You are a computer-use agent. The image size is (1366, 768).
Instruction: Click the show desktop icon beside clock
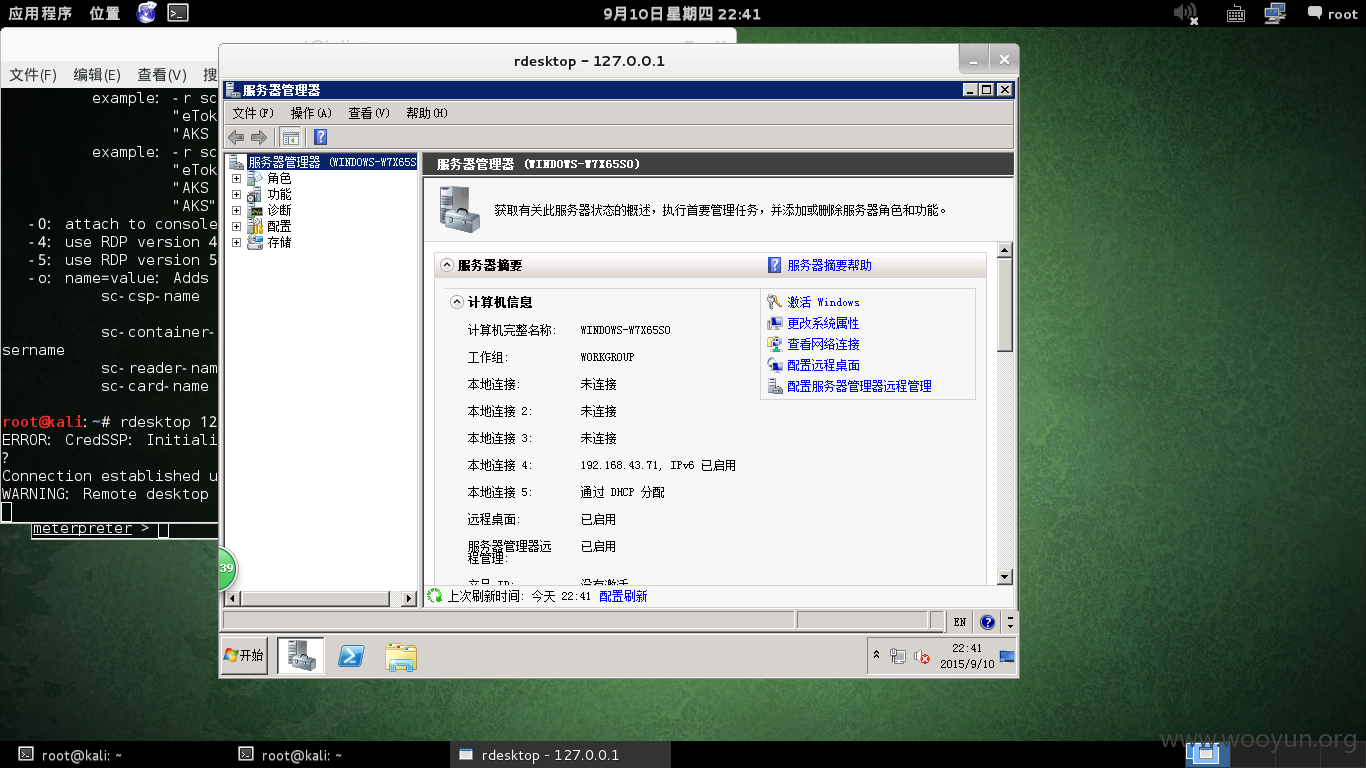[1007, 657]
